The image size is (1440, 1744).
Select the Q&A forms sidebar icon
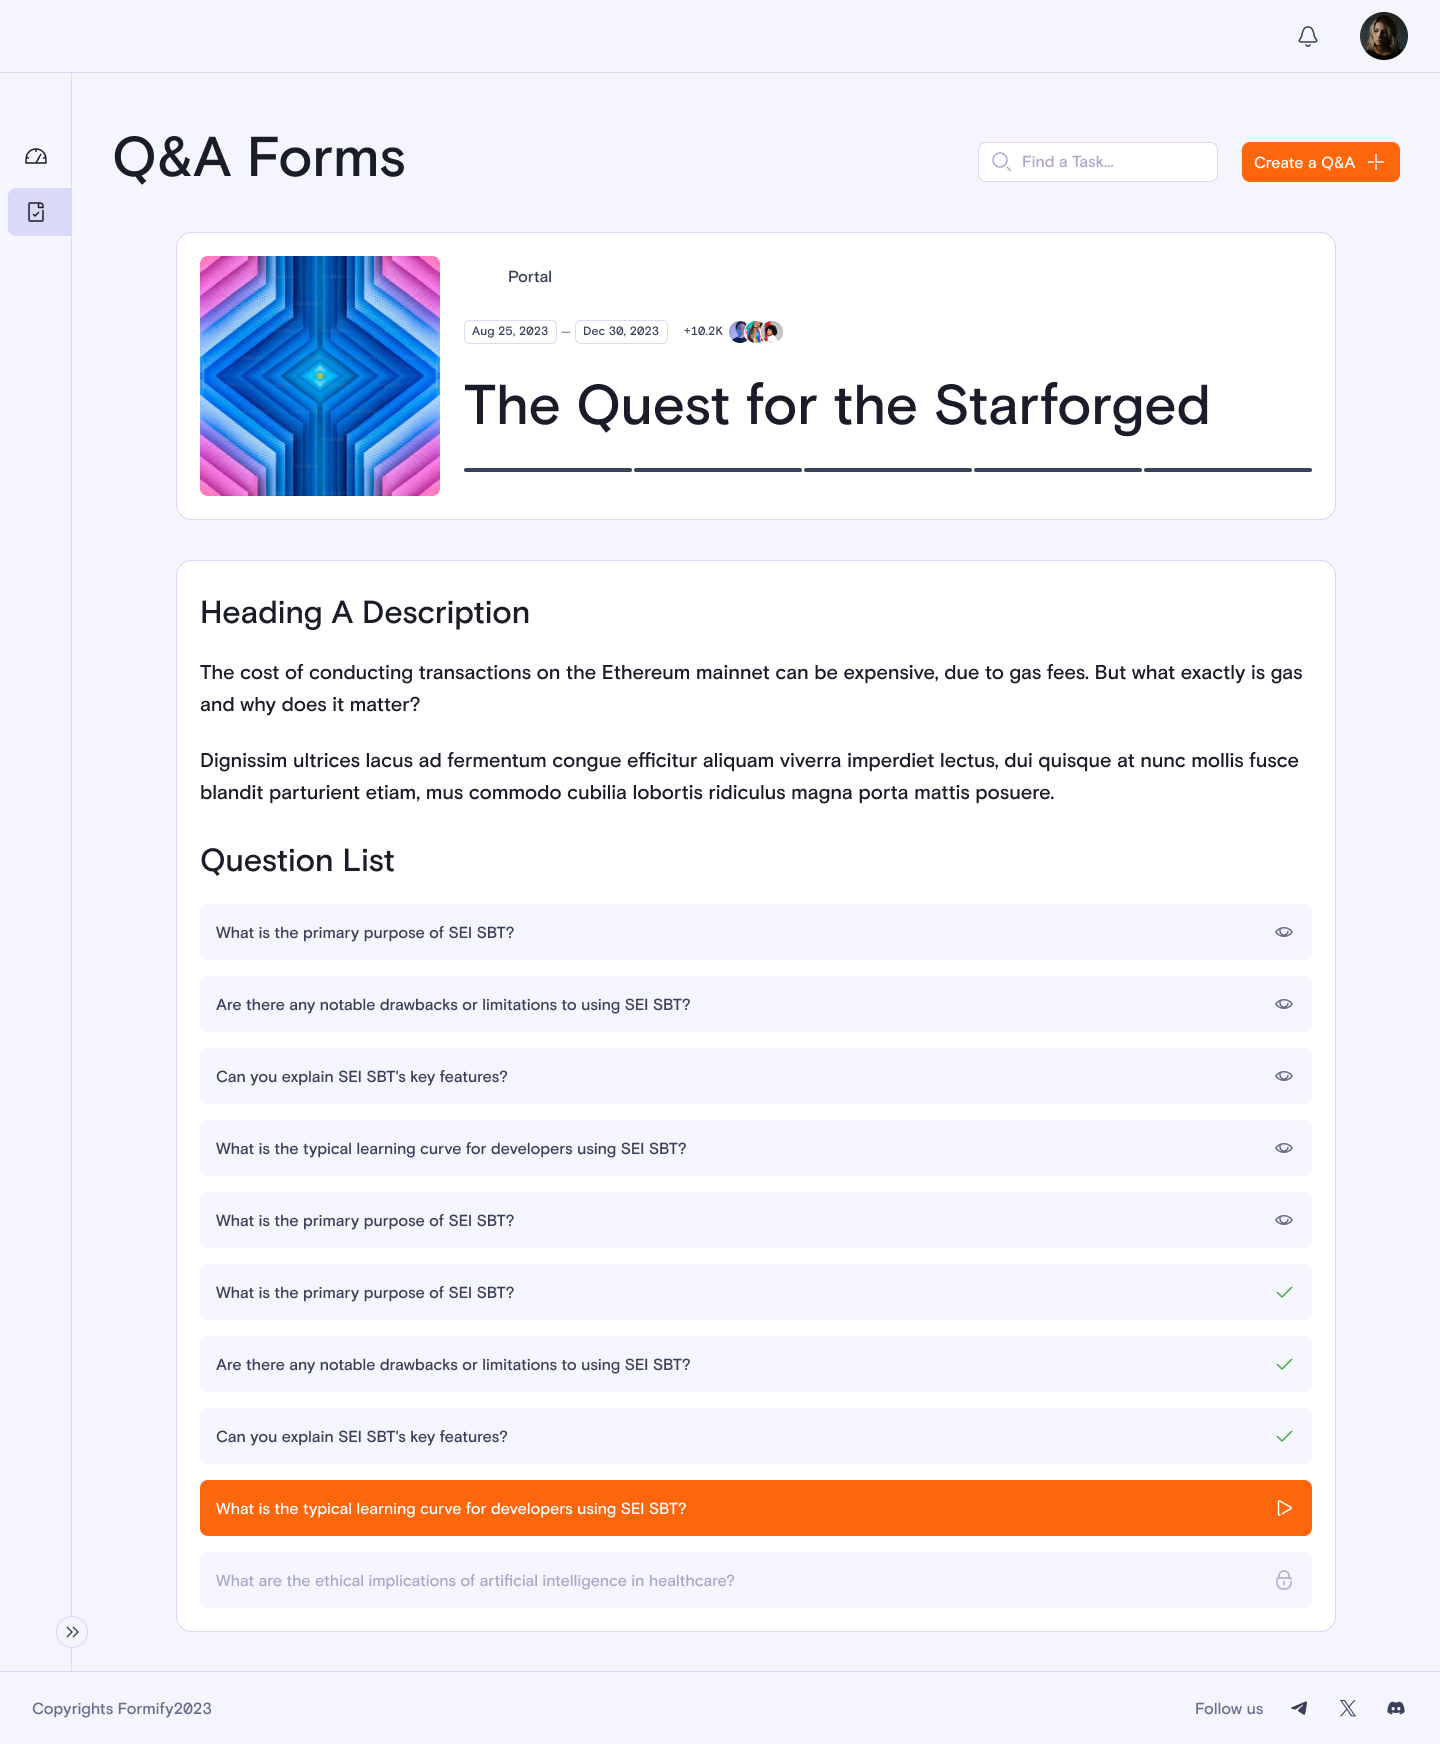click(x=36, y=212)
